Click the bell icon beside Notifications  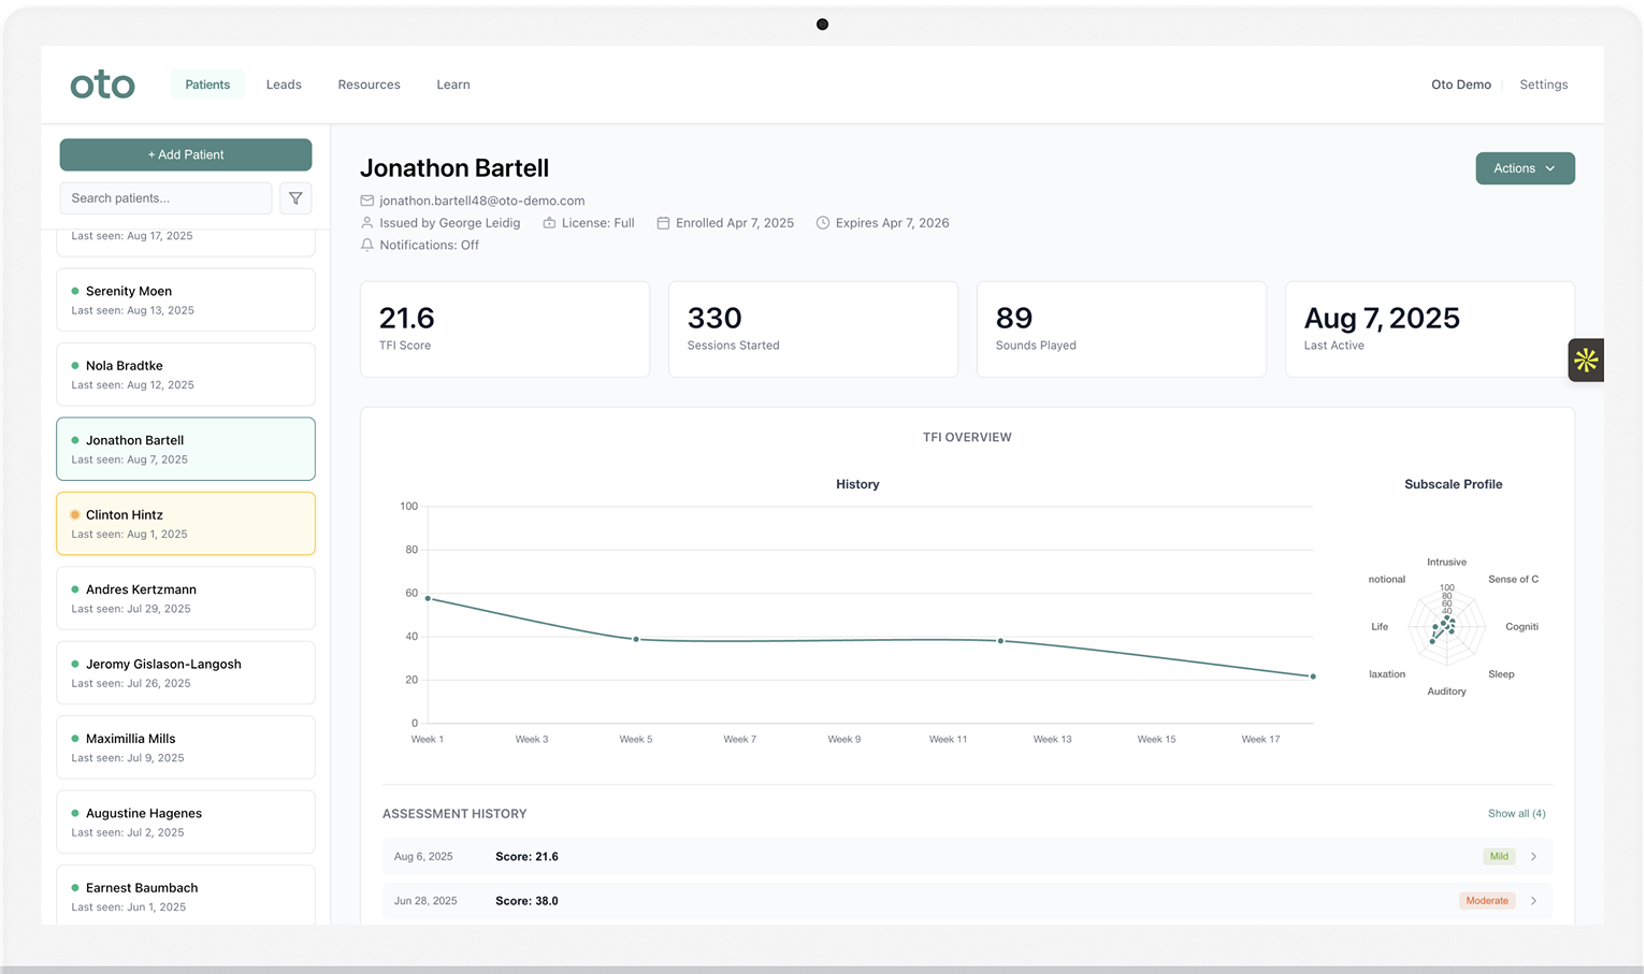click(x=367, y=245)
